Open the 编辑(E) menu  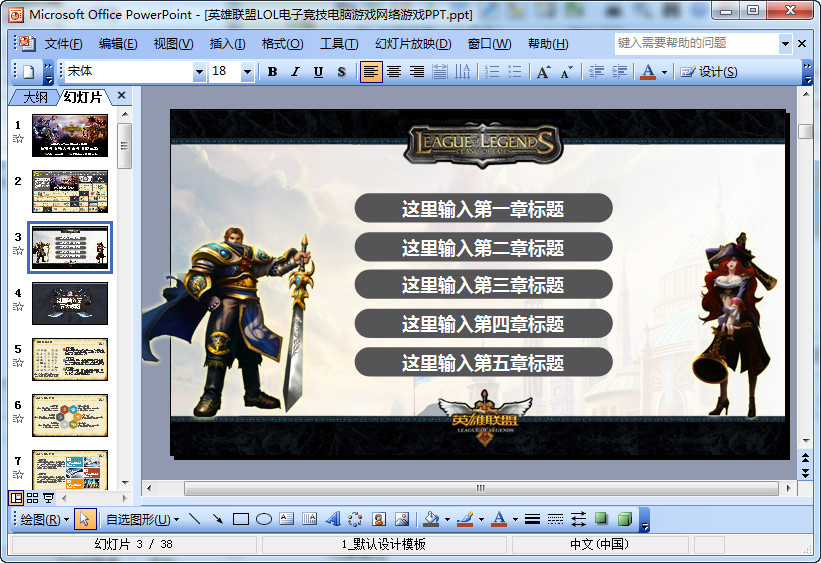point(118,44)
